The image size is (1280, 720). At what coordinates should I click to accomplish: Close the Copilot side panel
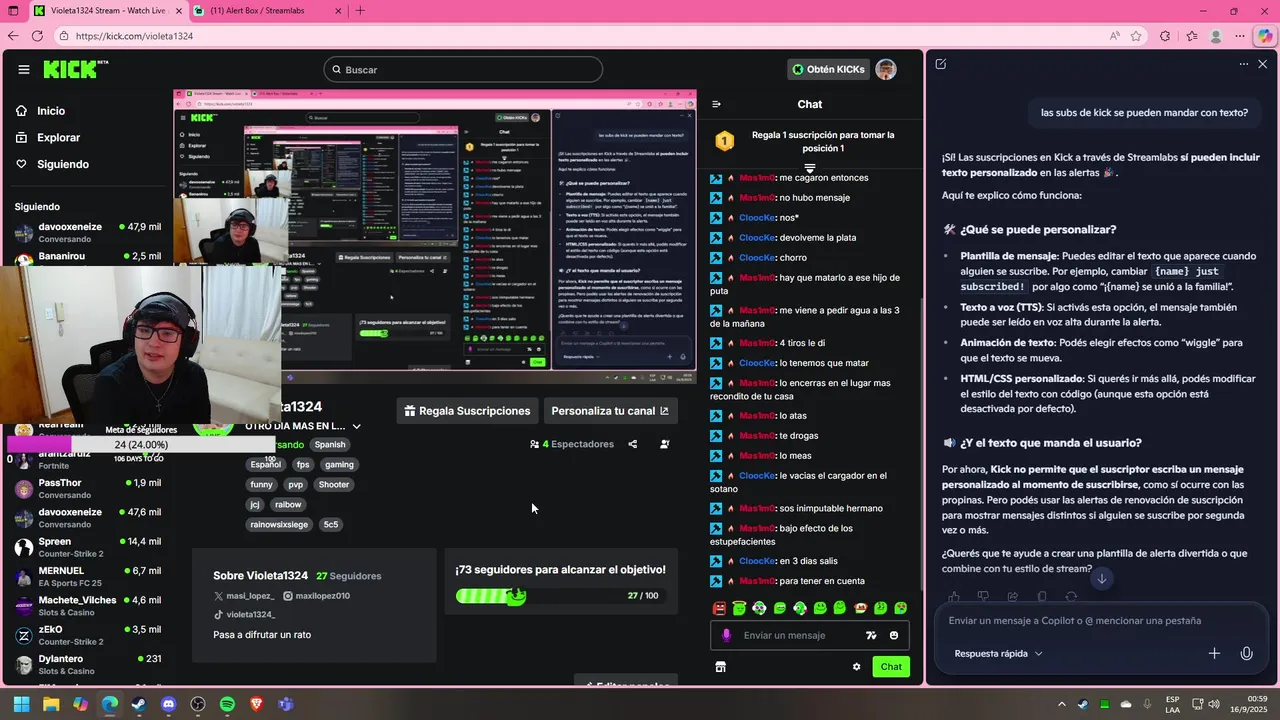coord(1262,64)
